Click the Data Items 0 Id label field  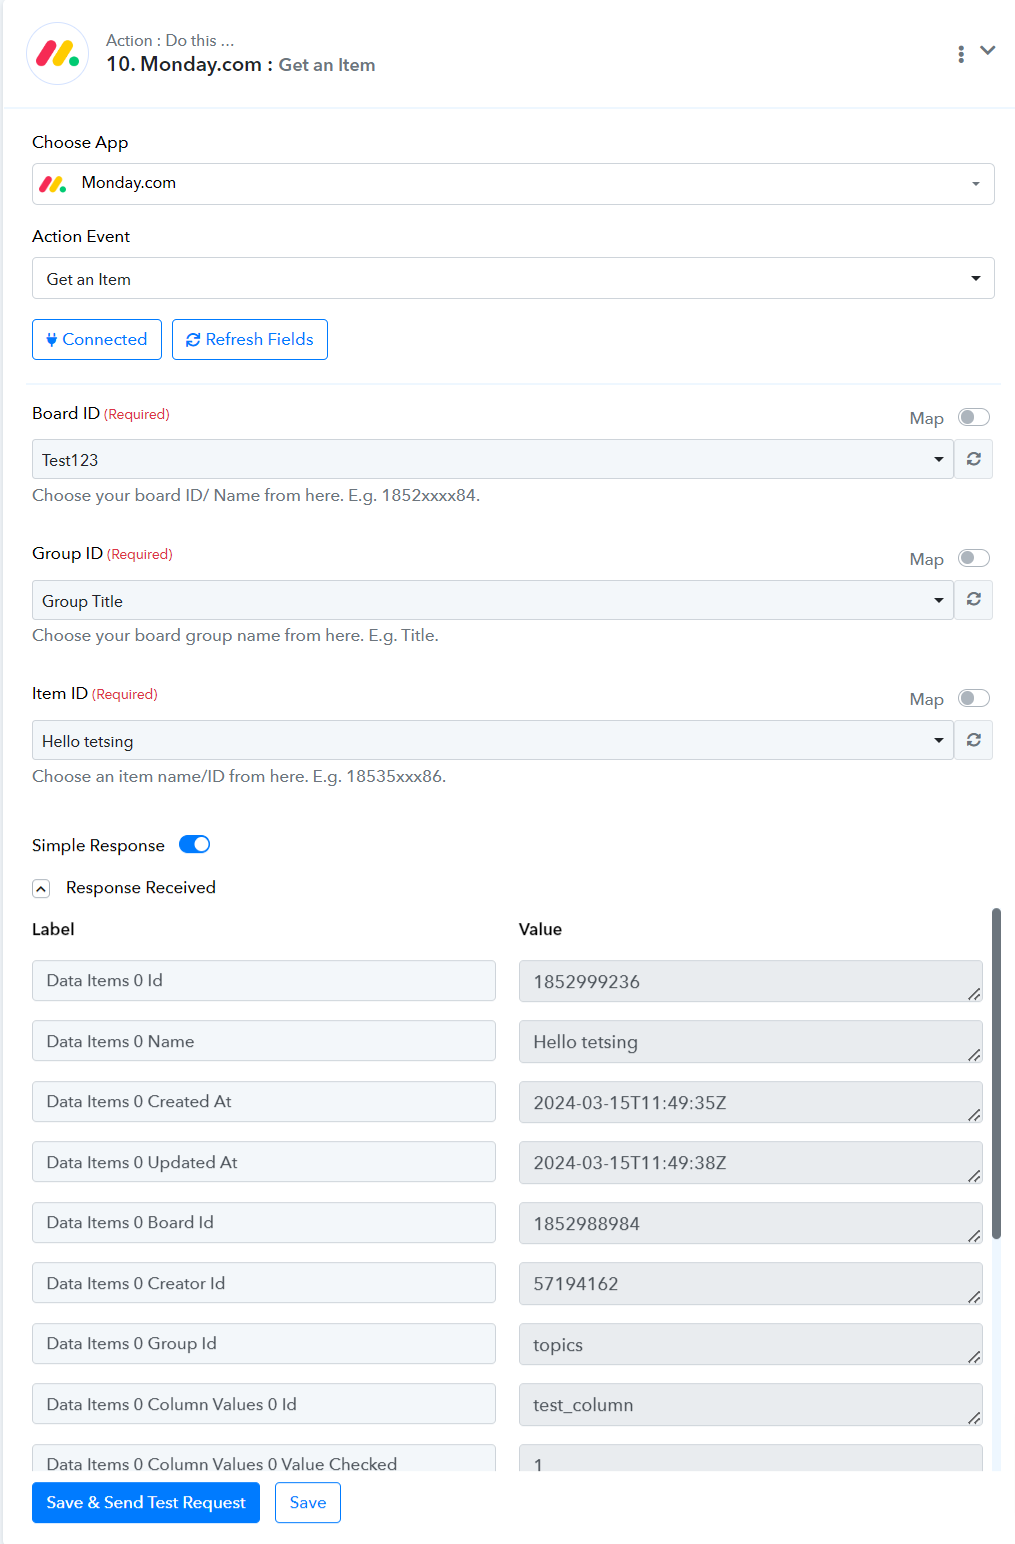point(264,980)
